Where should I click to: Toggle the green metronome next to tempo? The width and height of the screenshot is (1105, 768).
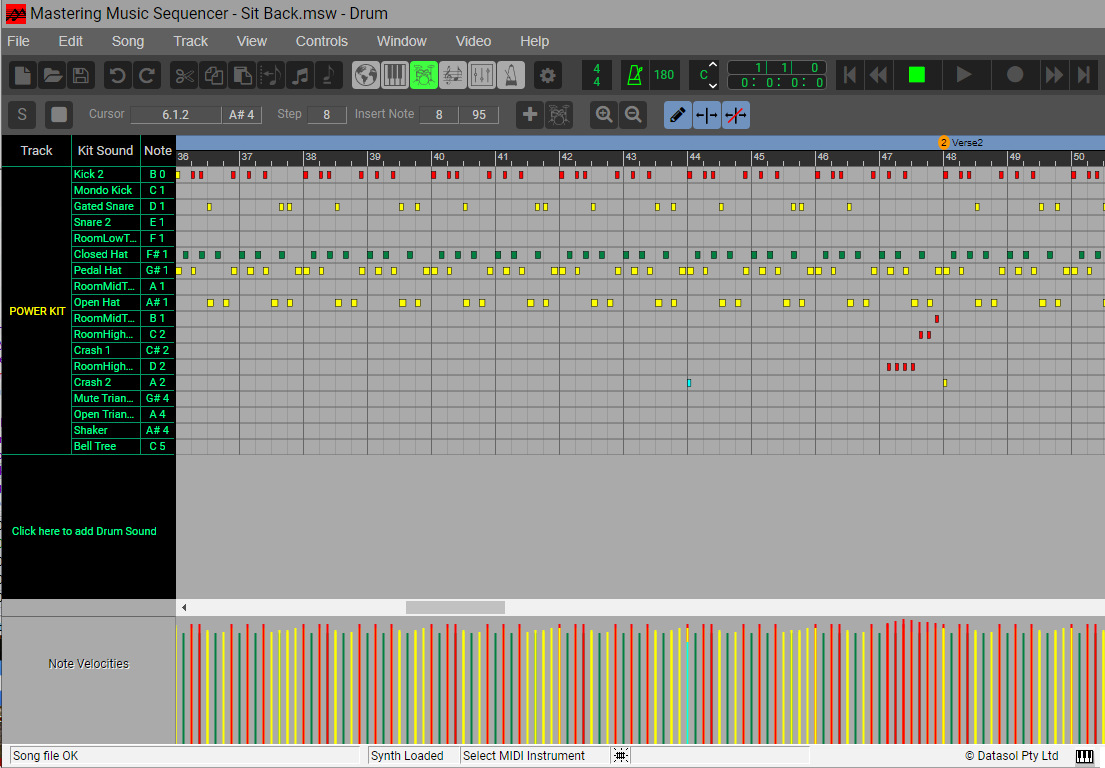[x=634, y=75]
